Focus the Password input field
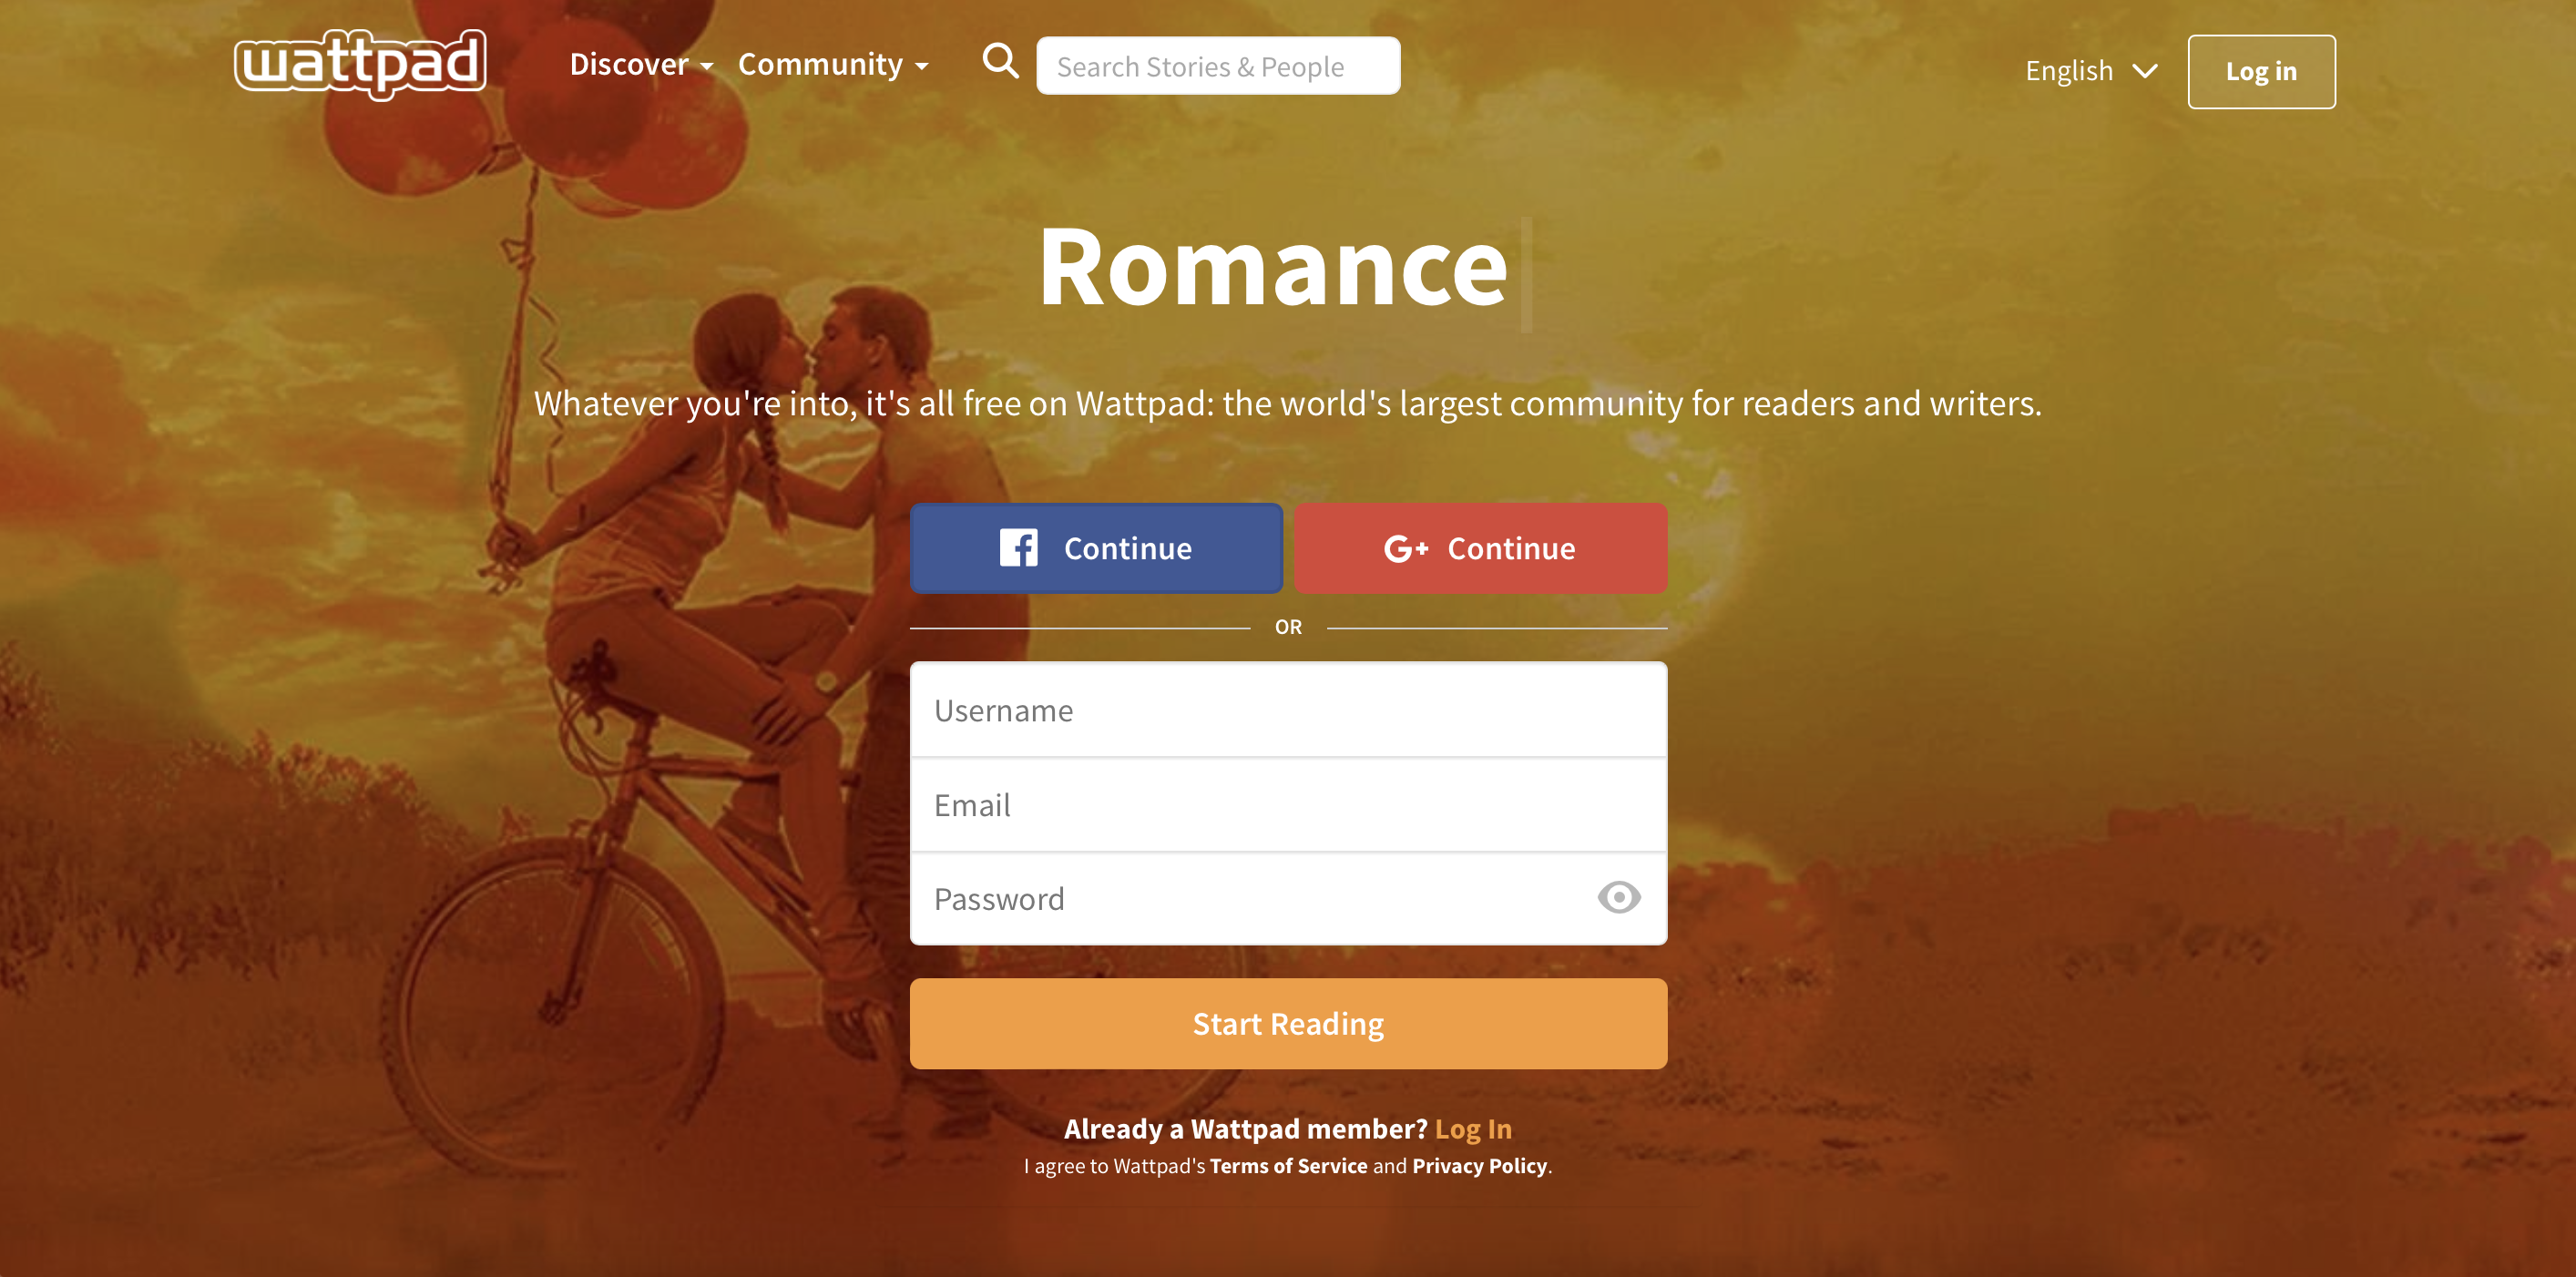This screenshot has width=2576, height=1277. tap(1250, 898)
